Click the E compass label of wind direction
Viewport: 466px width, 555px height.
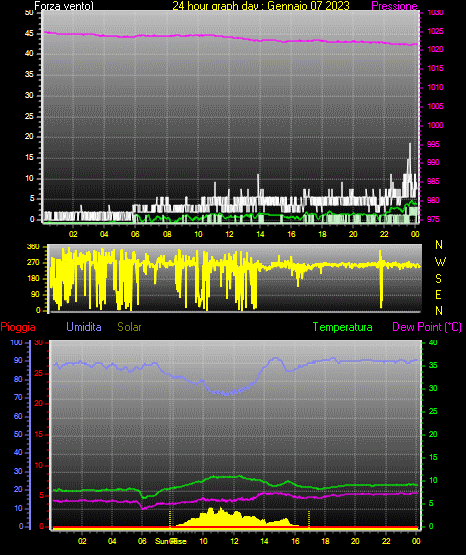[438, 294]
